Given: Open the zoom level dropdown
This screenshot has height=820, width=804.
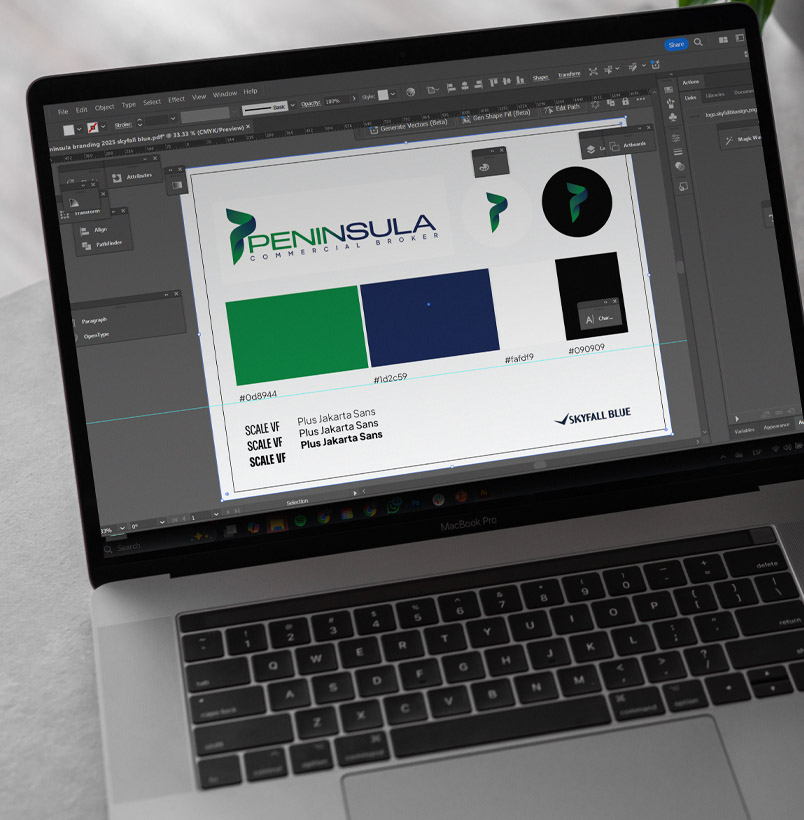Looking at the screenshot, I should click(122, 528).
